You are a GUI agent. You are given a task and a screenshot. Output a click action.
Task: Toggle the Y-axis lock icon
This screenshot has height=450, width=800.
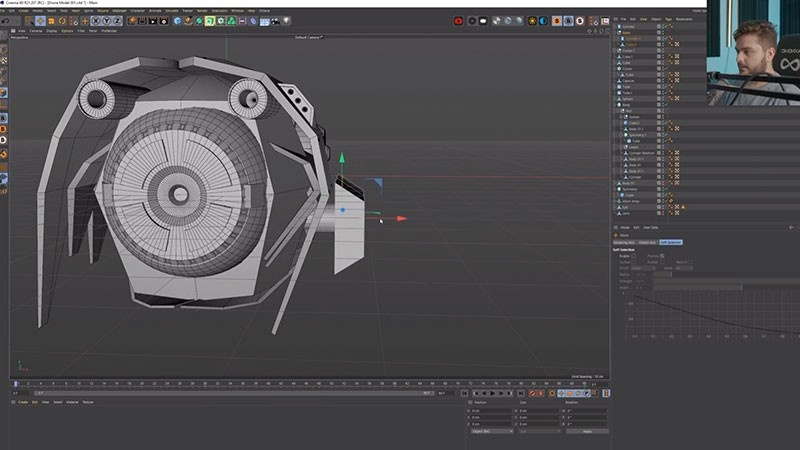point(106,20)
